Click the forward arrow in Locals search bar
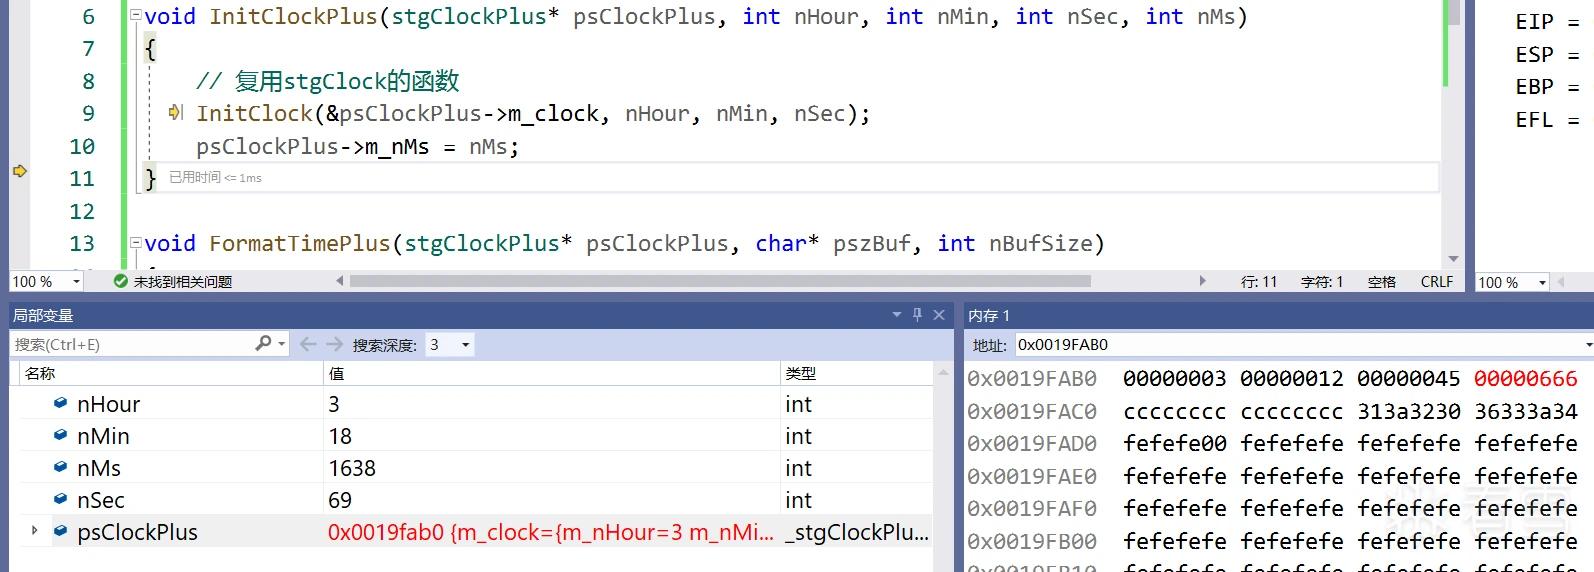1594x572 pixels. pyautogui.click(x=334, y=344)
